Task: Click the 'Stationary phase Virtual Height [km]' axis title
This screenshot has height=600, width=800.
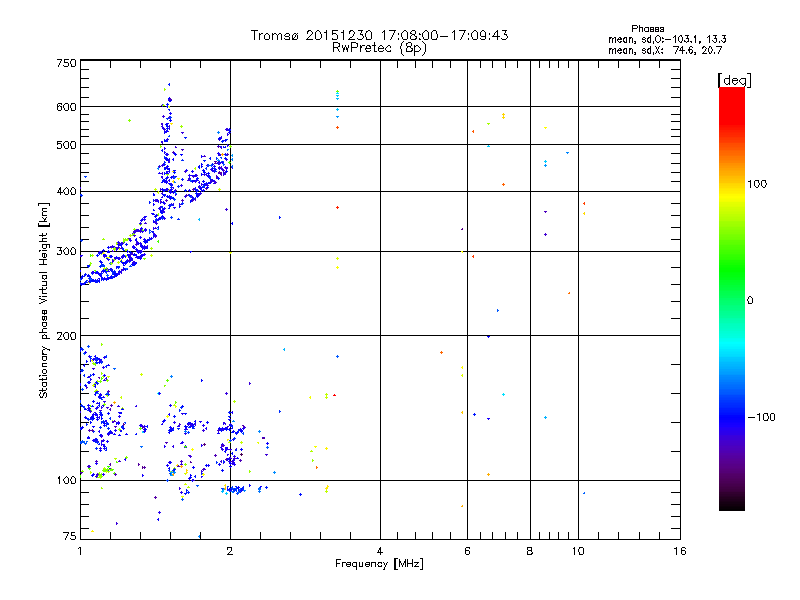Action: pos(43,300)
